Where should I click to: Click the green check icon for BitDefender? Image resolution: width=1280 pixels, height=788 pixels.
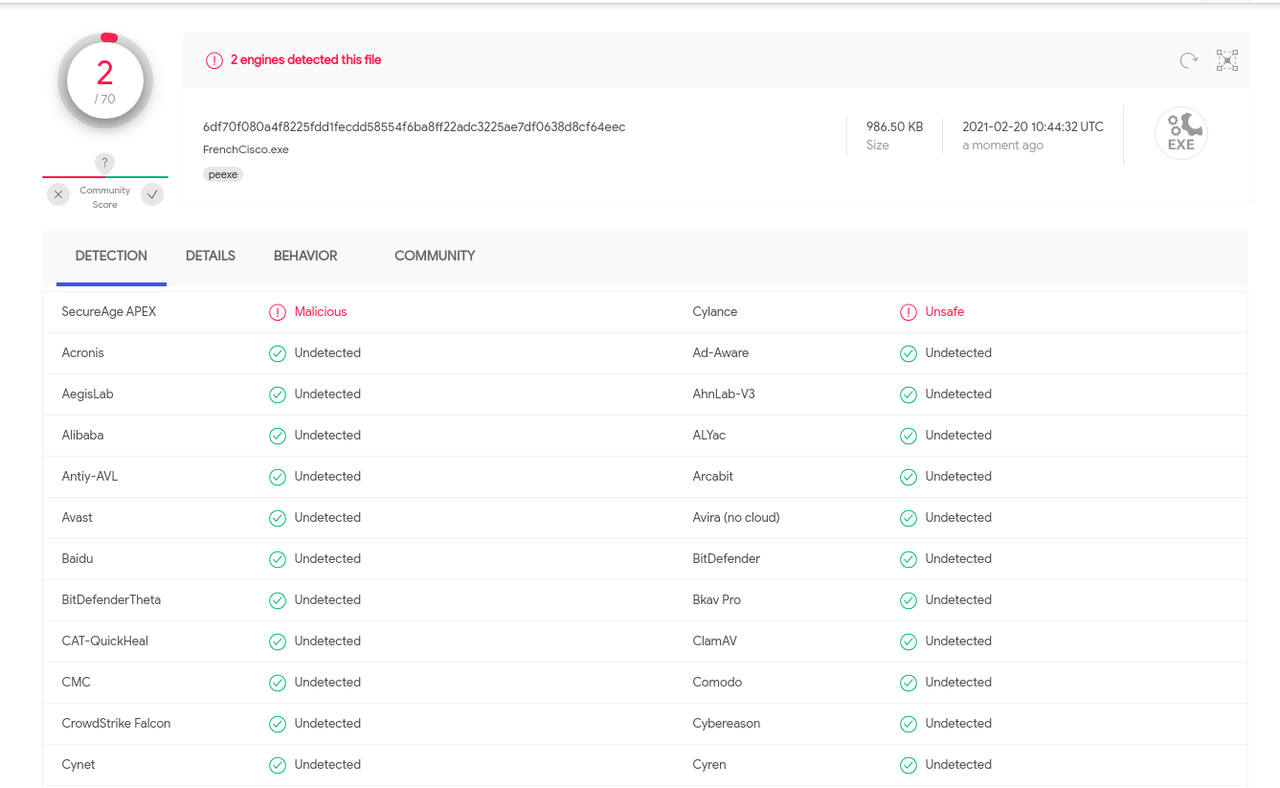(908, 559)
